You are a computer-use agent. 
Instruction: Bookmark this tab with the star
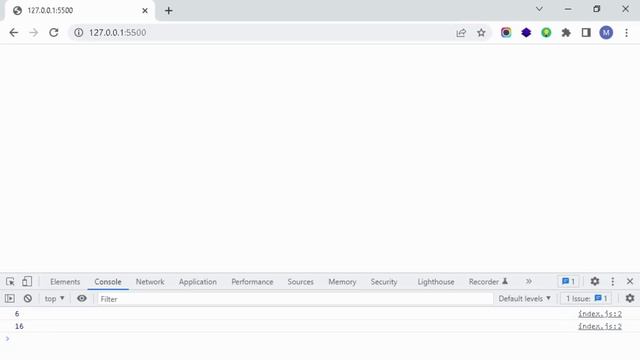[x=481, y=33]
